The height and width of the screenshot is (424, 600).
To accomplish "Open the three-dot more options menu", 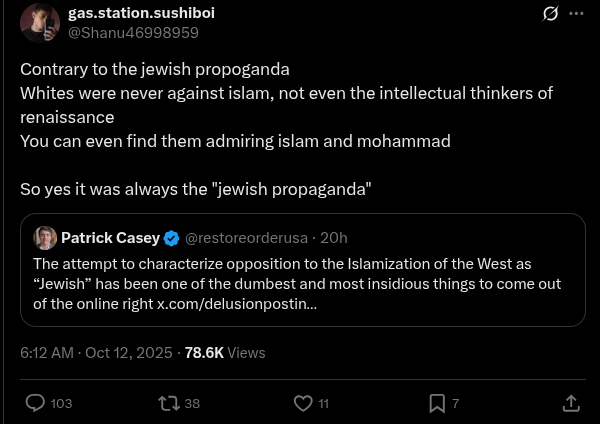I will 576,13.
